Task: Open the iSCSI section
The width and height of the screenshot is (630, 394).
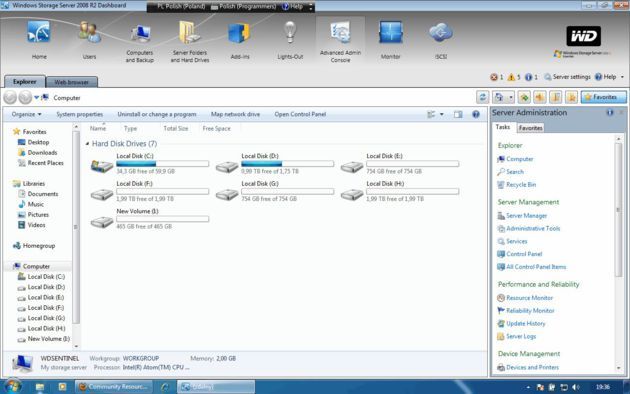Action: 441,40
